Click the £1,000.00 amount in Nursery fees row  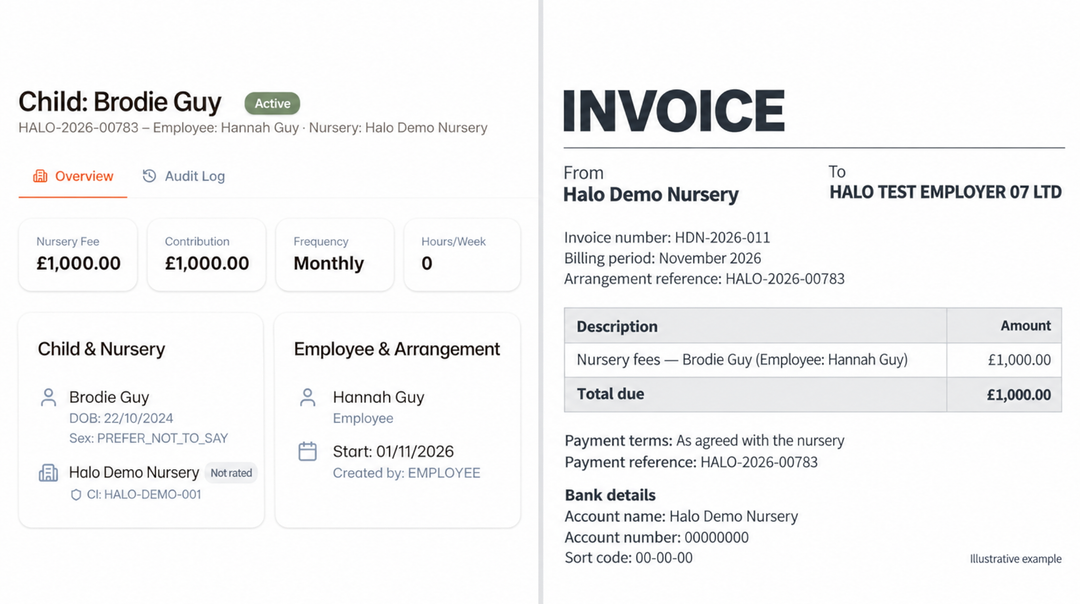1019,360
